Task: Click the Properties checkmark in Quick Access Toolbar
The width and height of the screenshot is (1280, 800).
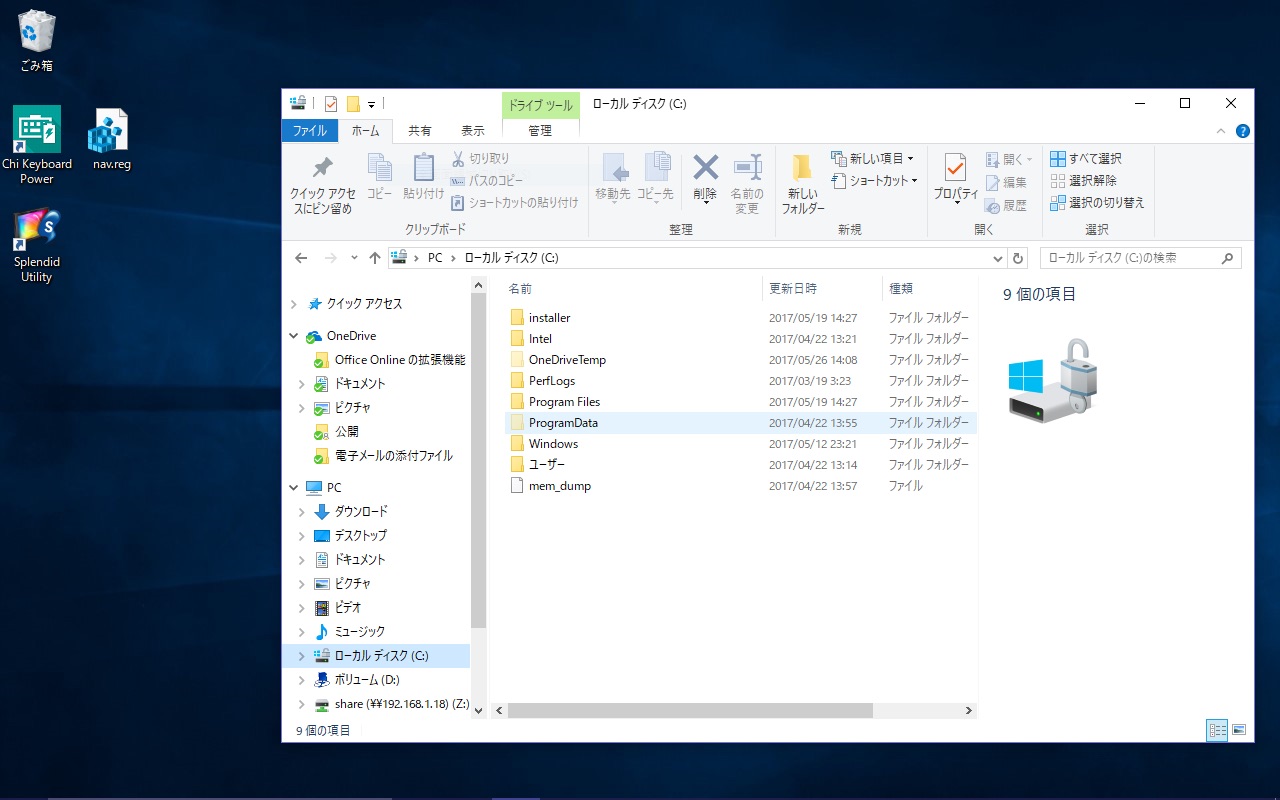Action: [331, 104]
